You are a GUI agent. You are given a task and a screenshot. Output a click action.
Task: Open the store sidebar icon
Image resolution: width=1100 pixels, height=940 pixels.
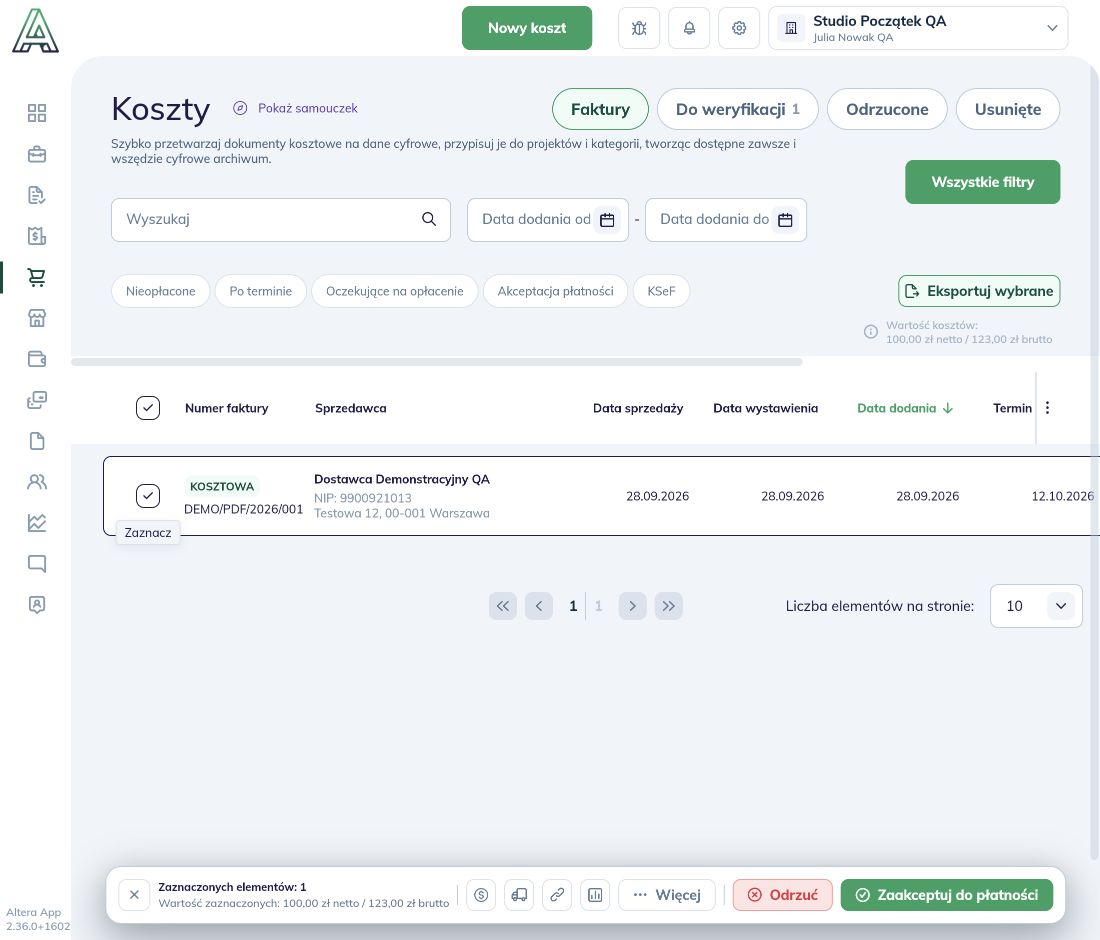pos(36,318)
